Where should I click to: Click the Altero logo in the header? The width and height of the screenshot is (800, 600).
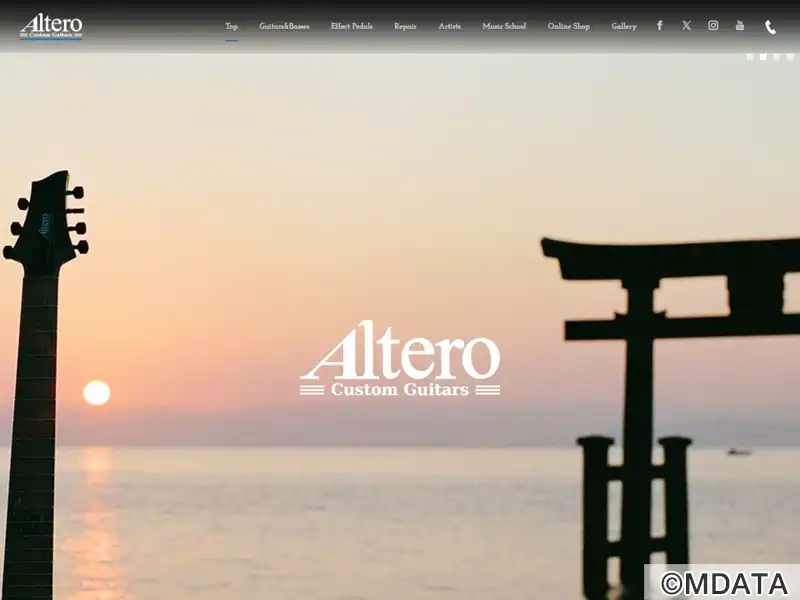(51, 27)
